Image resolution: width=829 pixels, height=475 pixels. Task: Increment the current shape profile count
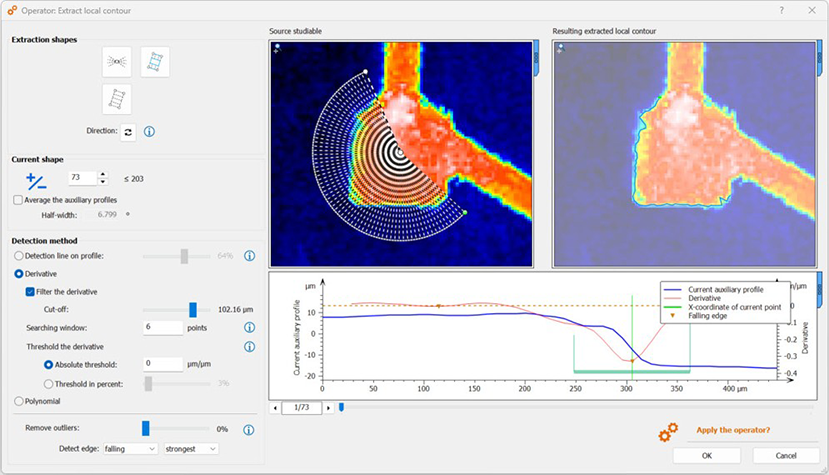[102, 174]
